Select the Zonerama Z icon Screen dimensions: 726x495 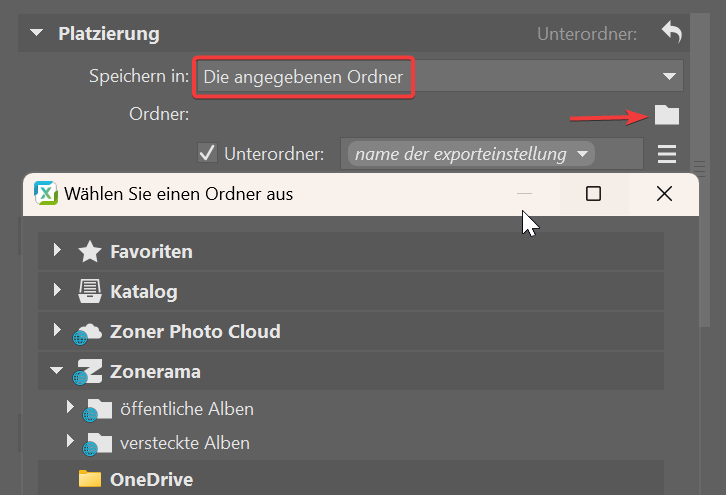pos(88,372)
